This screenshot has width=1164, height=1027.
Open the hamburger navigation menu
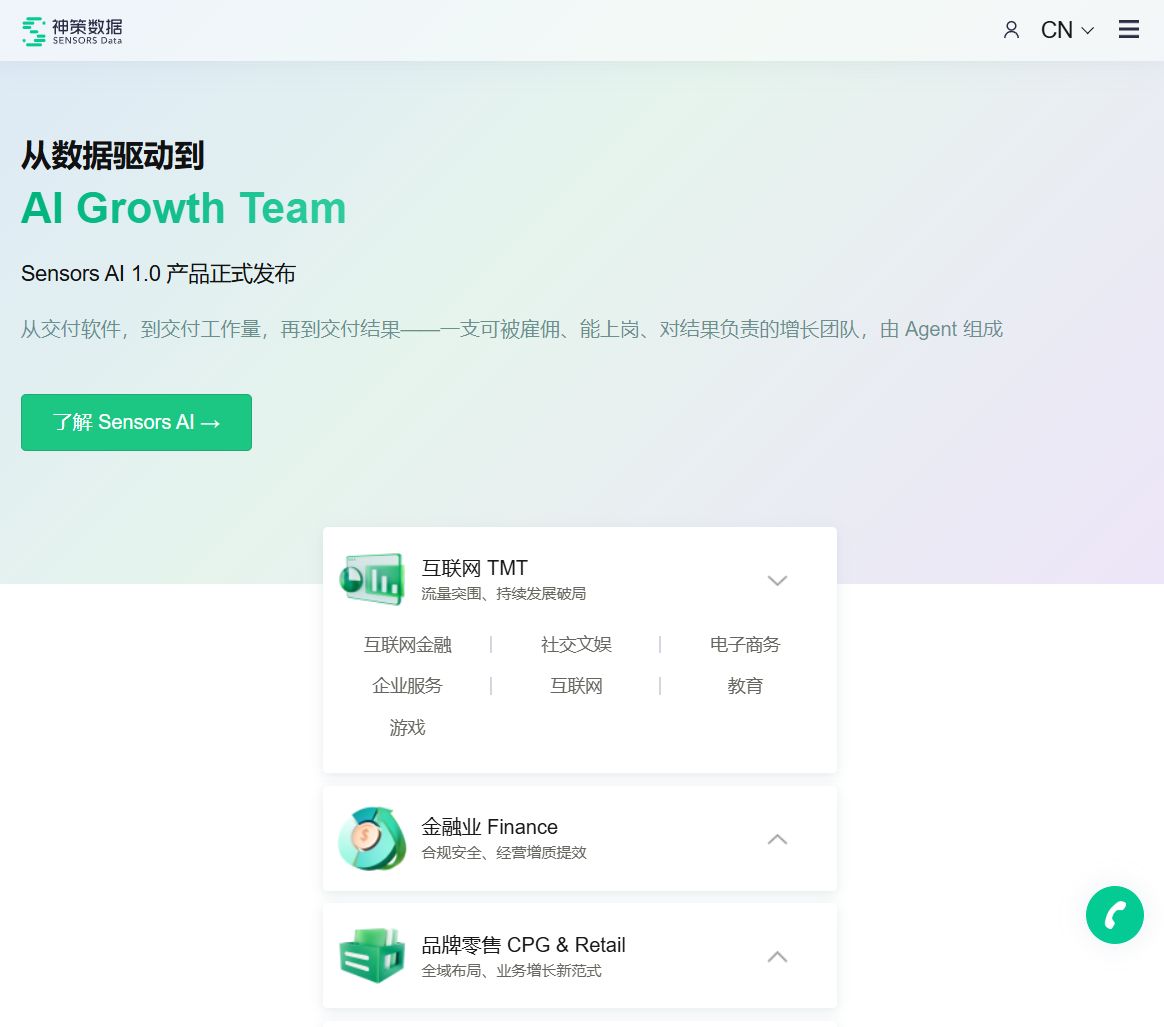(x=1128, y=29)
